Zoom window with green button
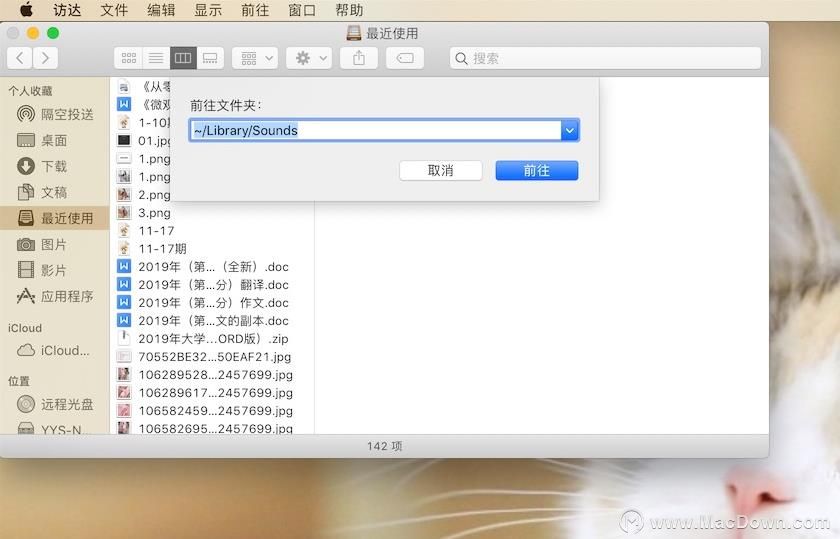Image resolution: width=840 pixels, height=539 pixels. click(53, 33)
